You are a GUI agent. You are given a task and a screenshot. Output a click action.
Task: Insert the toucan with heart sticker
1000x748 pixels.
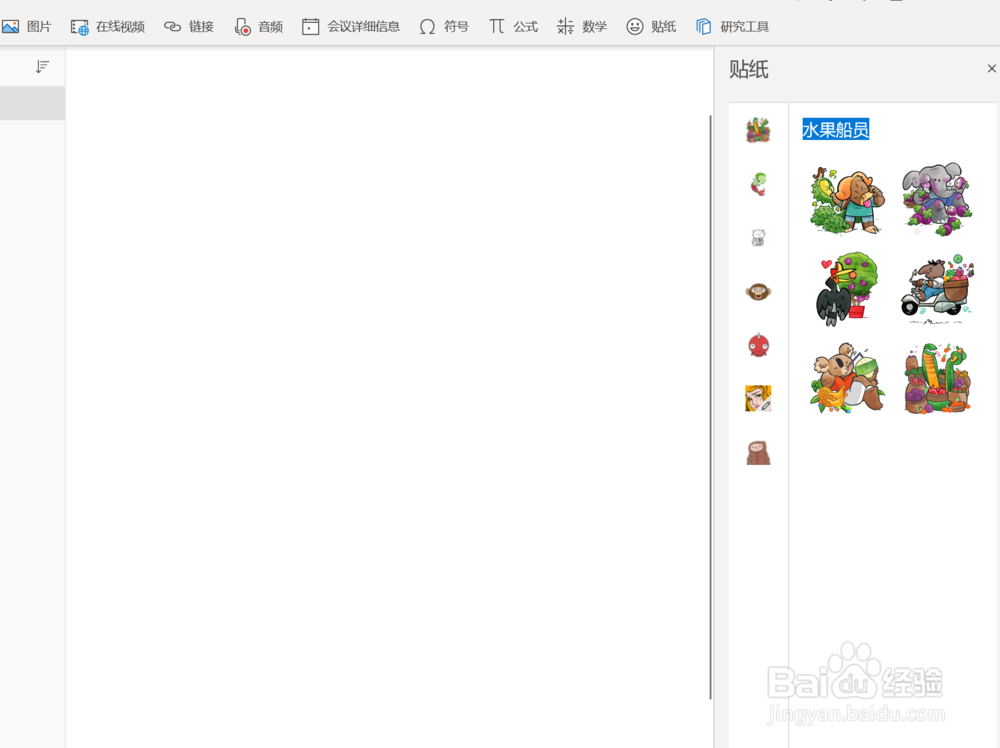847,289
